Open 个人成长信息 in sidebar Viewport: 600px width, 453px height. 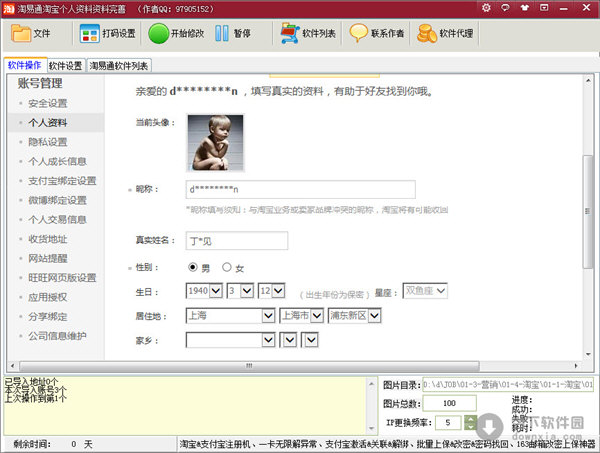point(57,161)
